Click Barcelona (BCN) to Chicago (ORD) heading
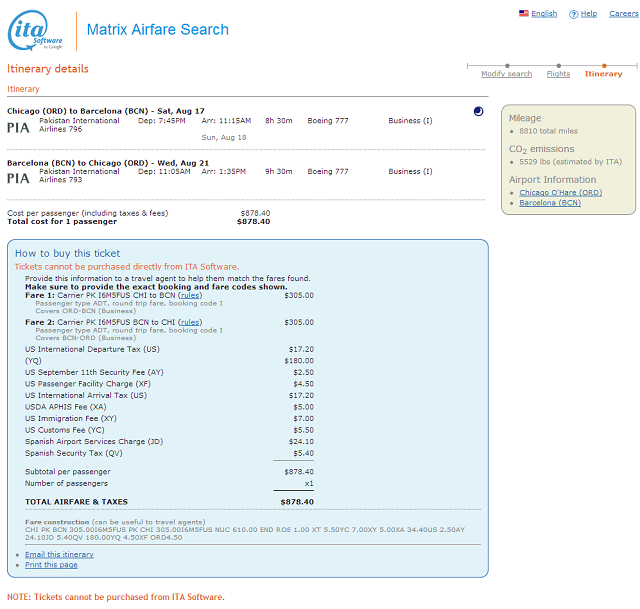This screenshot has height=609, width=640. [108, 163]
